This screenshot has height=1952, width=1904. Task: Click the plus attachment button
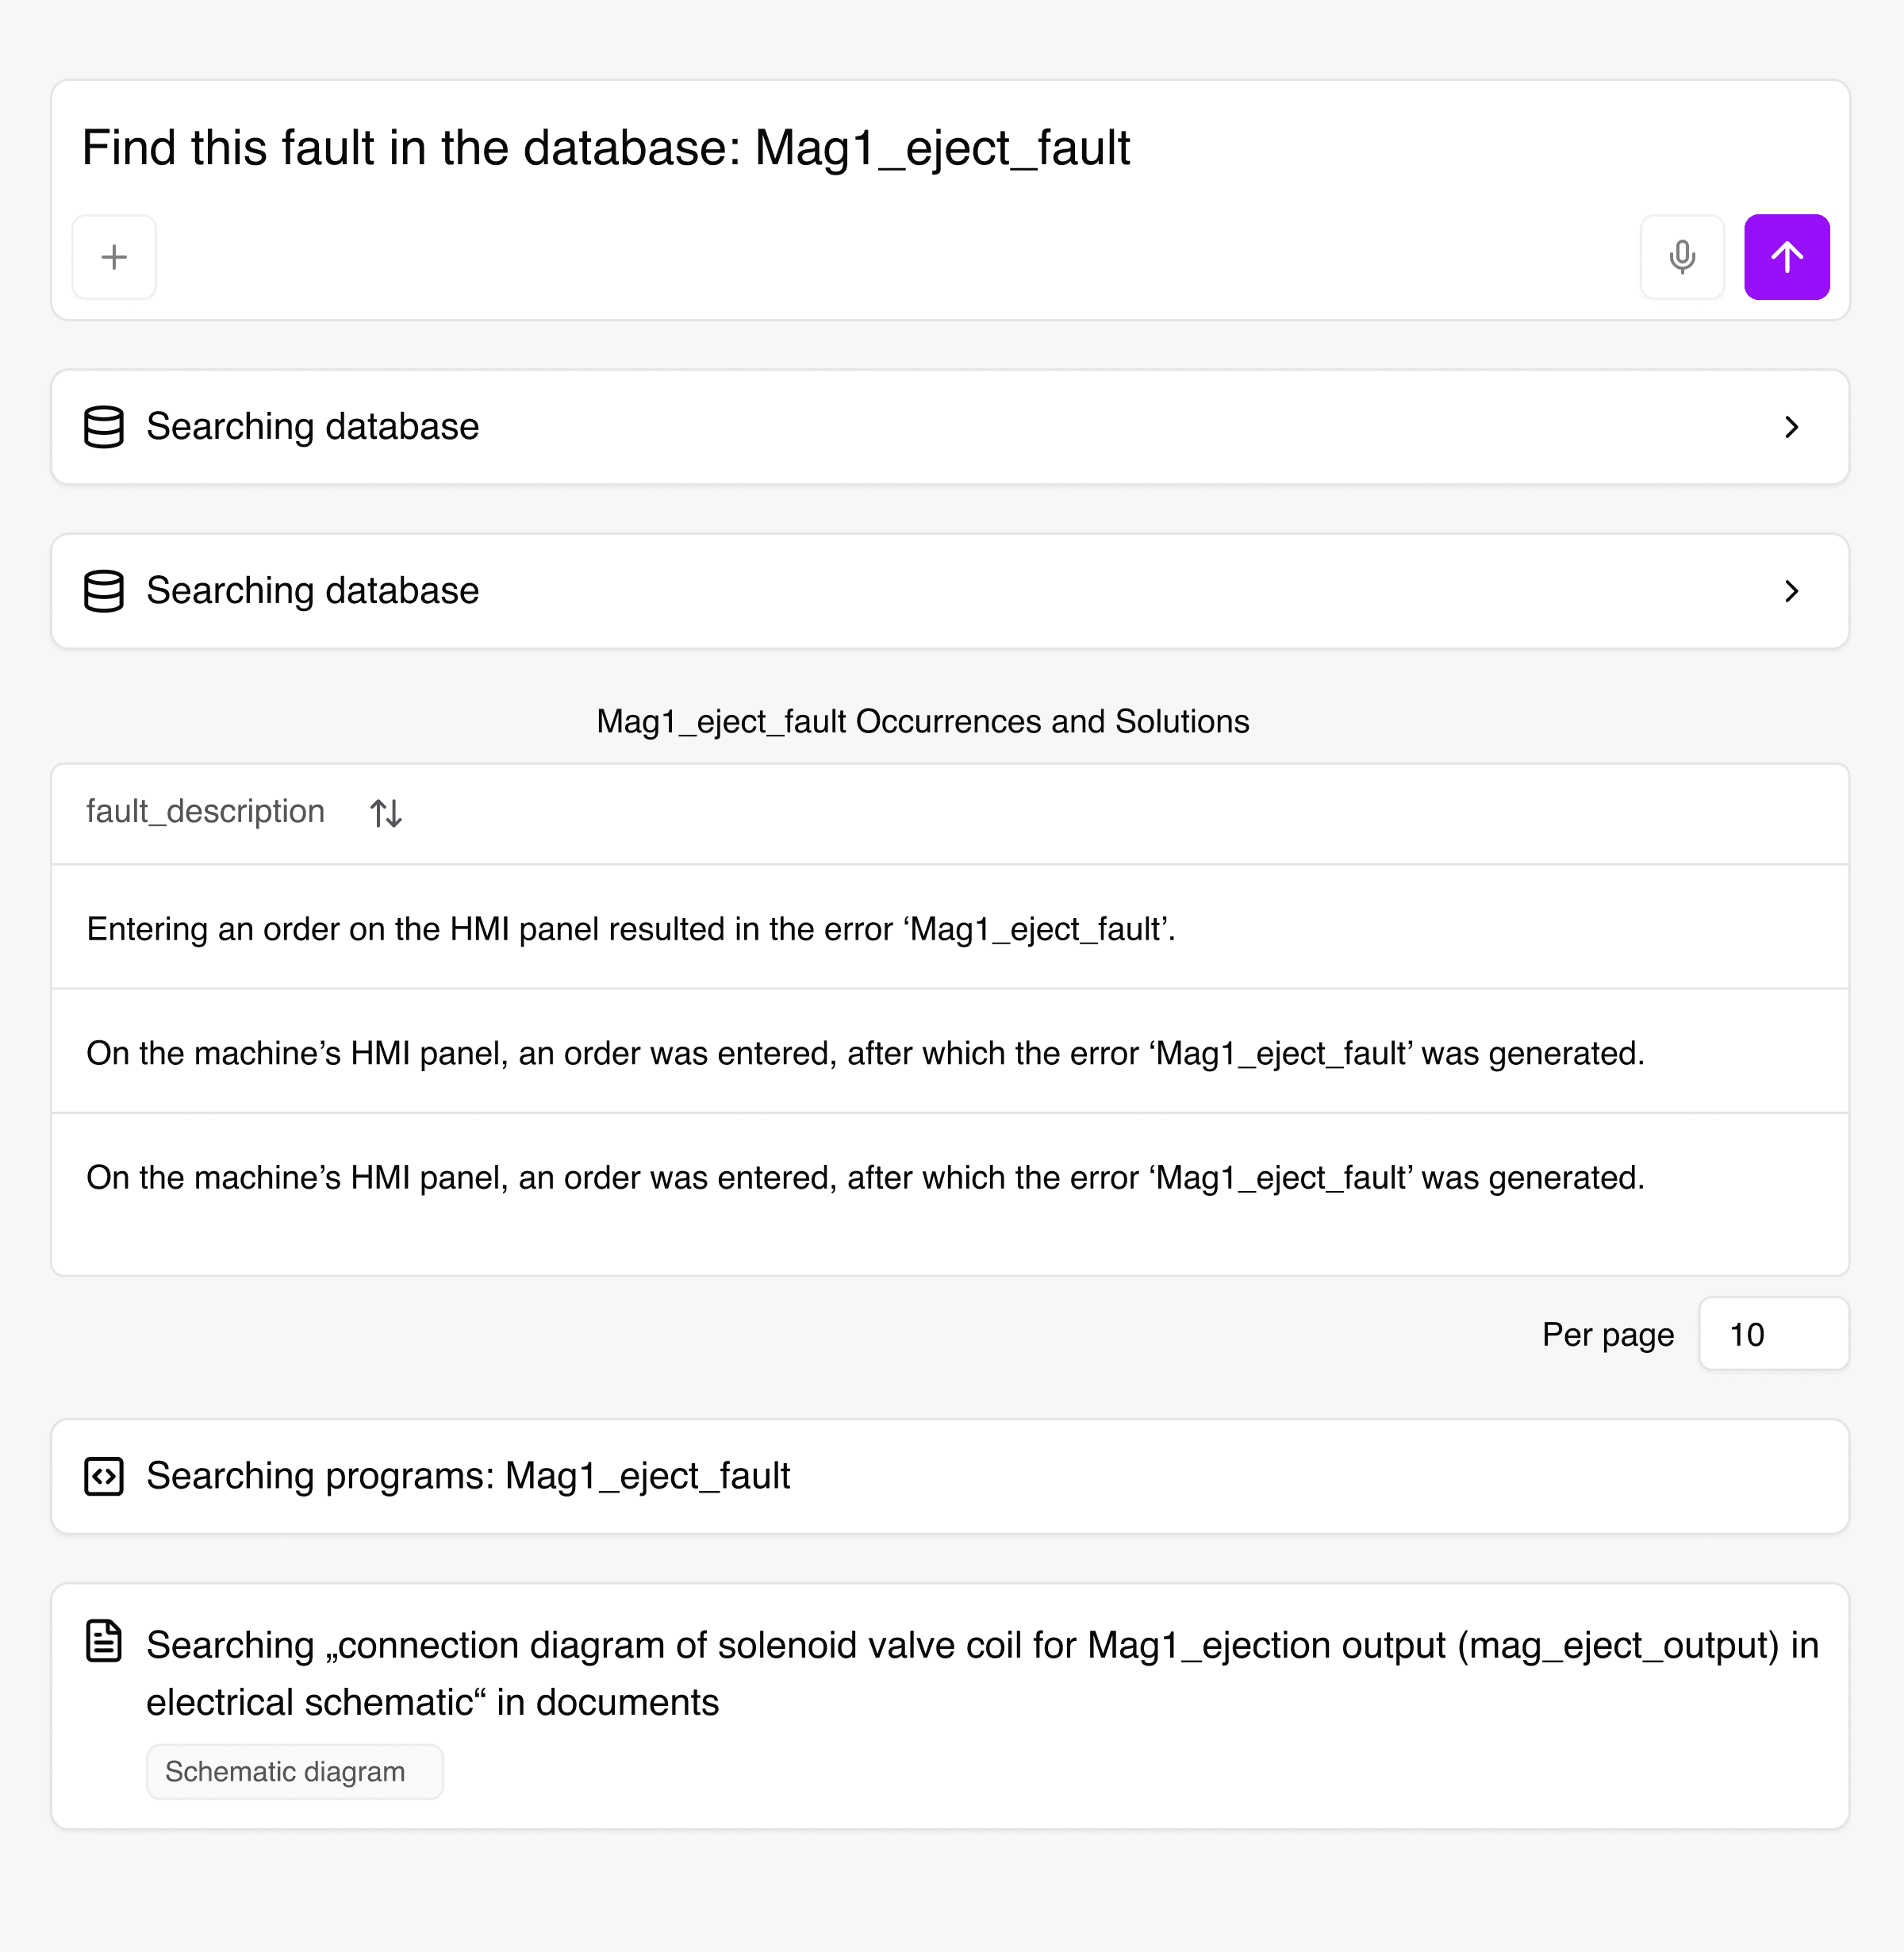tap(114, 257)
